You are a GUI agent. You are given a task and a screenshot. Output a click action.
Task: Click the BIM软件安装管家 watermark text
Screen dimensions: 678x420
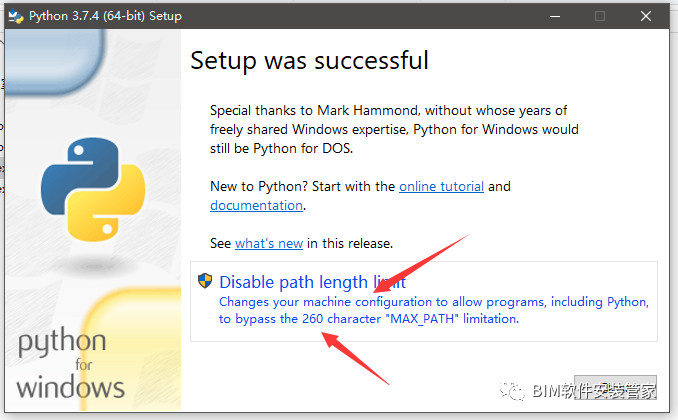594,391
